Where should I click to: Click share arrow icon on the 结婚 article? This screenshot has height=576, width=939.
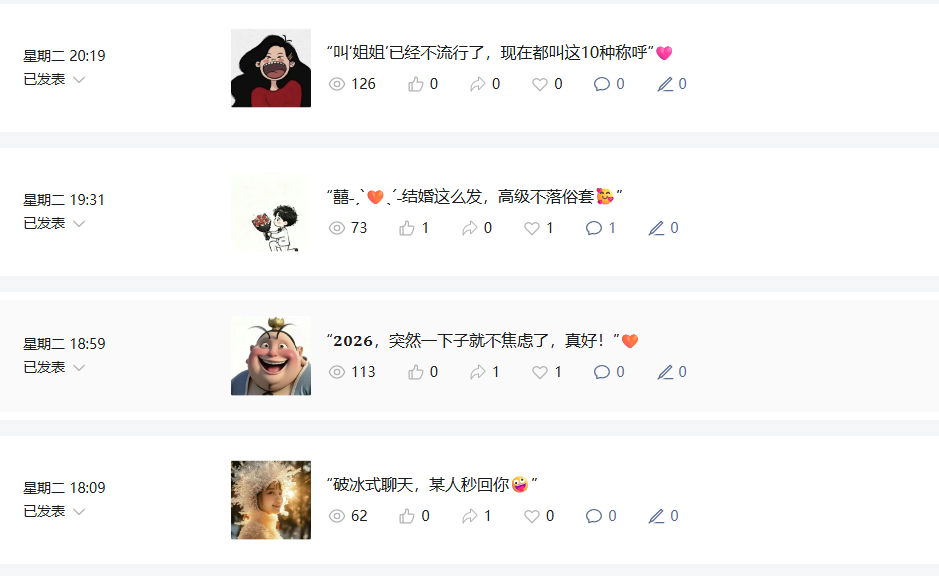click(x=470, y=228)
